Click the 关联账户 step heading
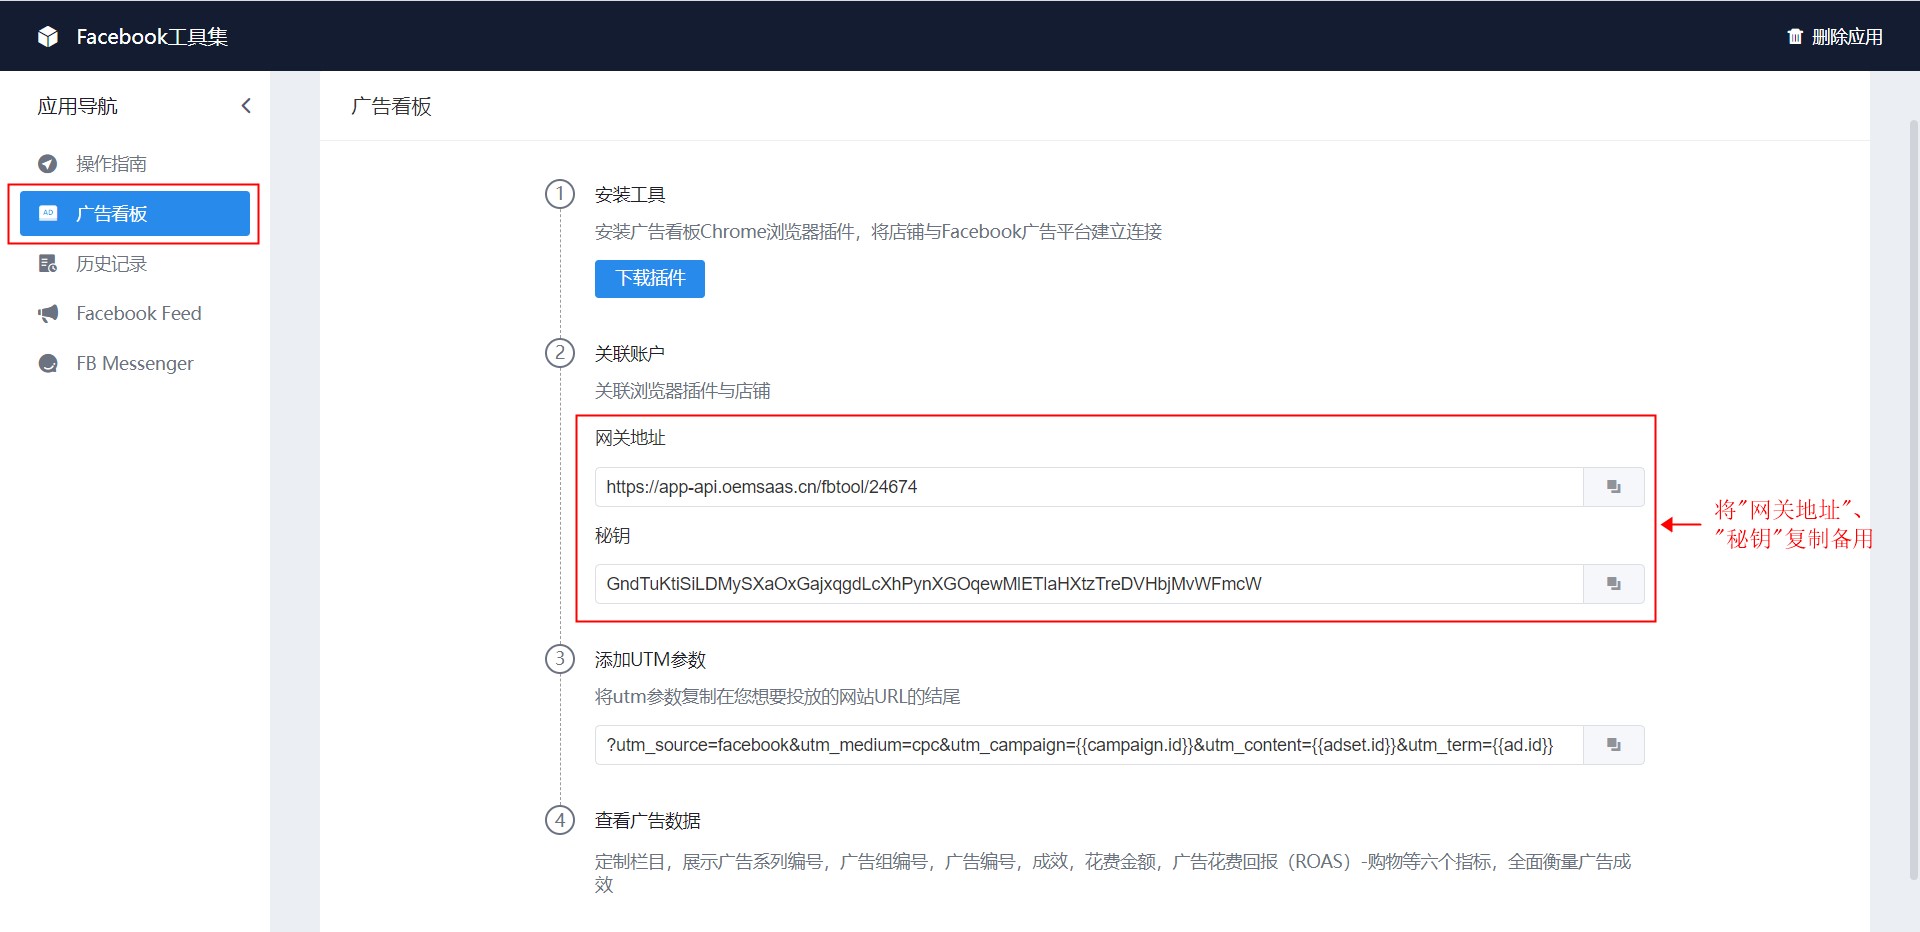 630,354
